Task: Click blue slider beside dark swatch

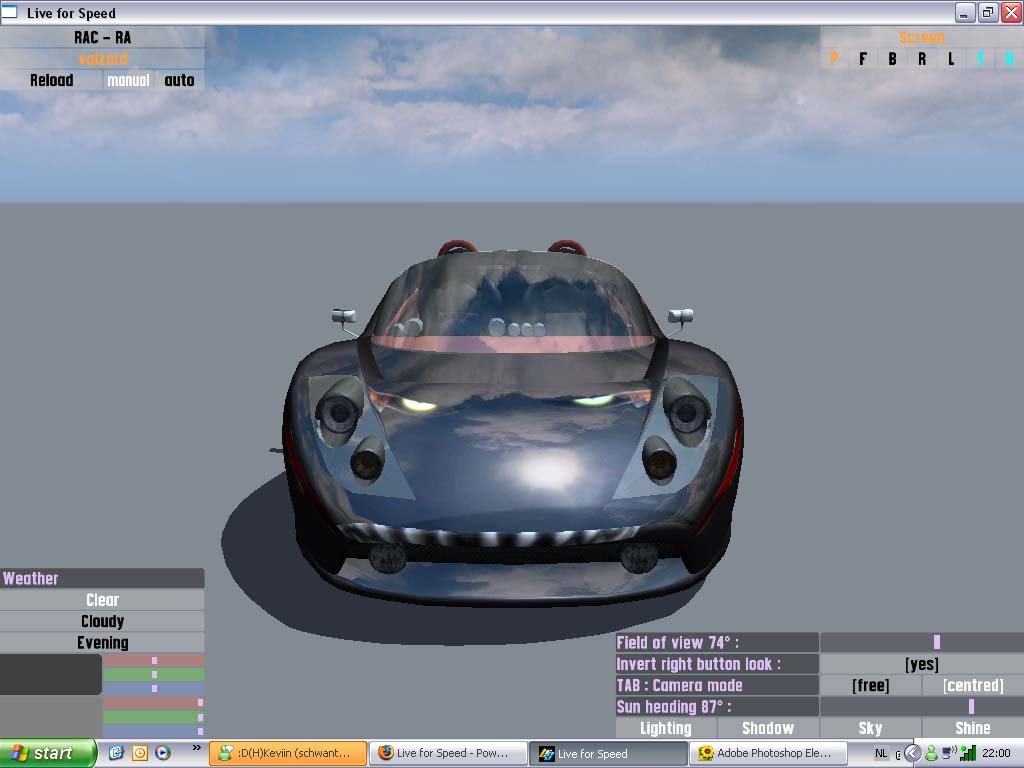Action: (x=153, y=688)
